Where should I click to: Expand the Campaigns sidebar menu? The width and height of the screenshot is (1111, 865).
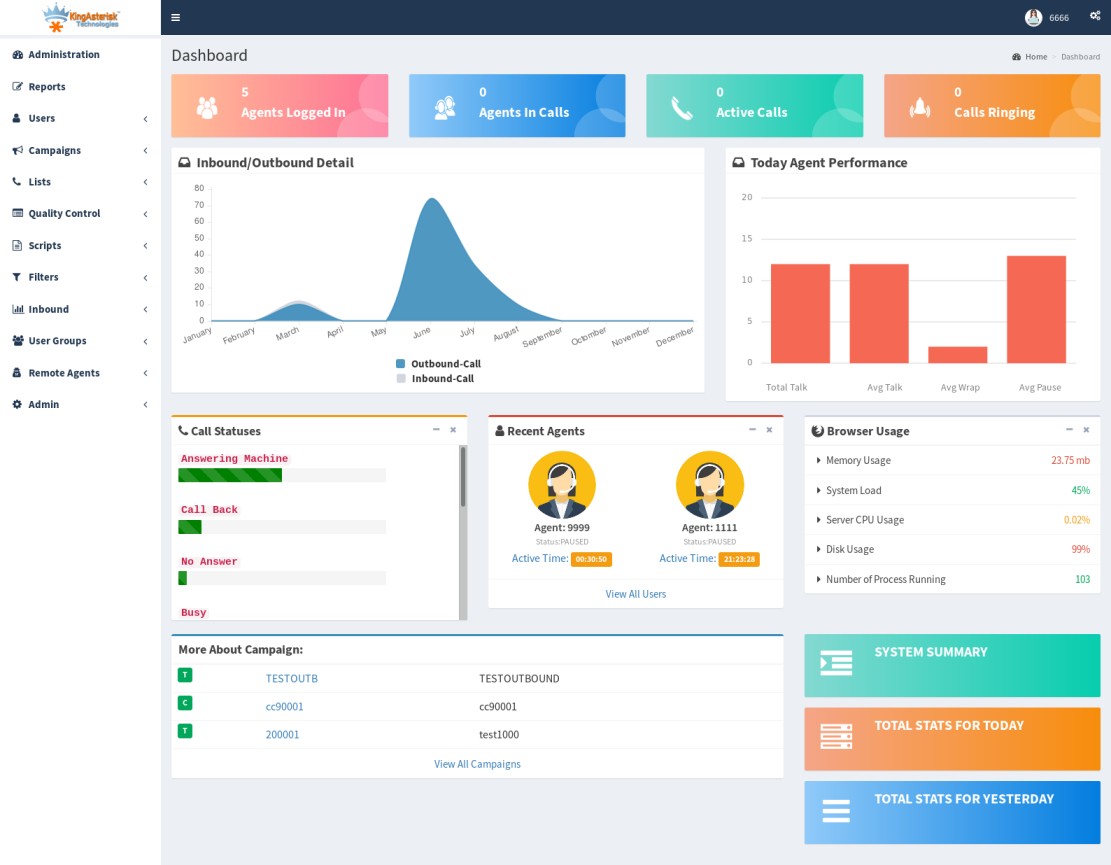(x=80, y=150)
